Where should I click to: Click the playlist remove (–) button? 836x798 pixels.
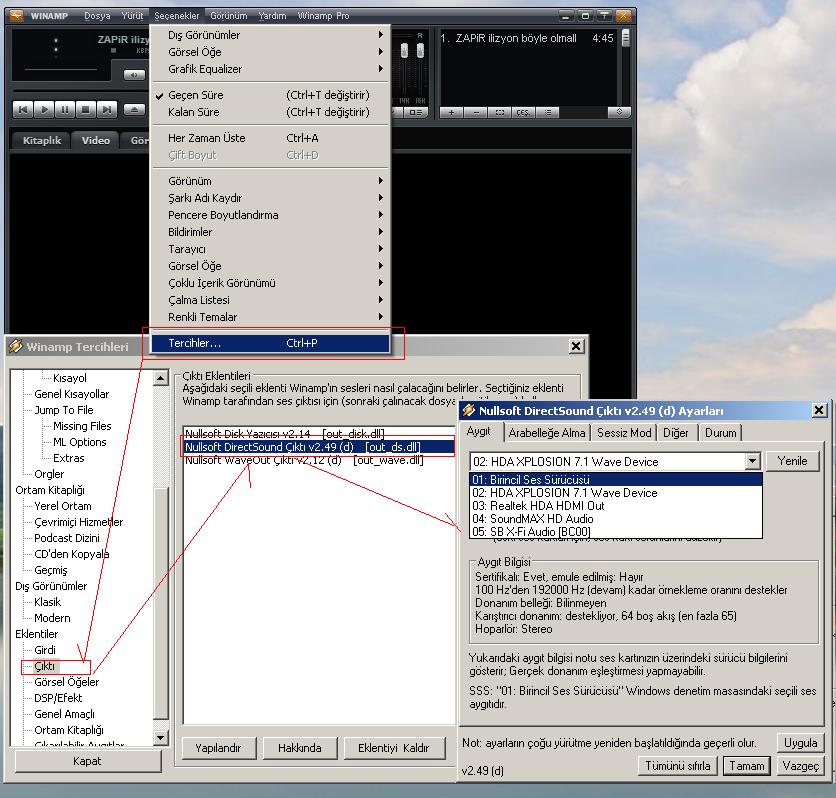pos(476,112)
